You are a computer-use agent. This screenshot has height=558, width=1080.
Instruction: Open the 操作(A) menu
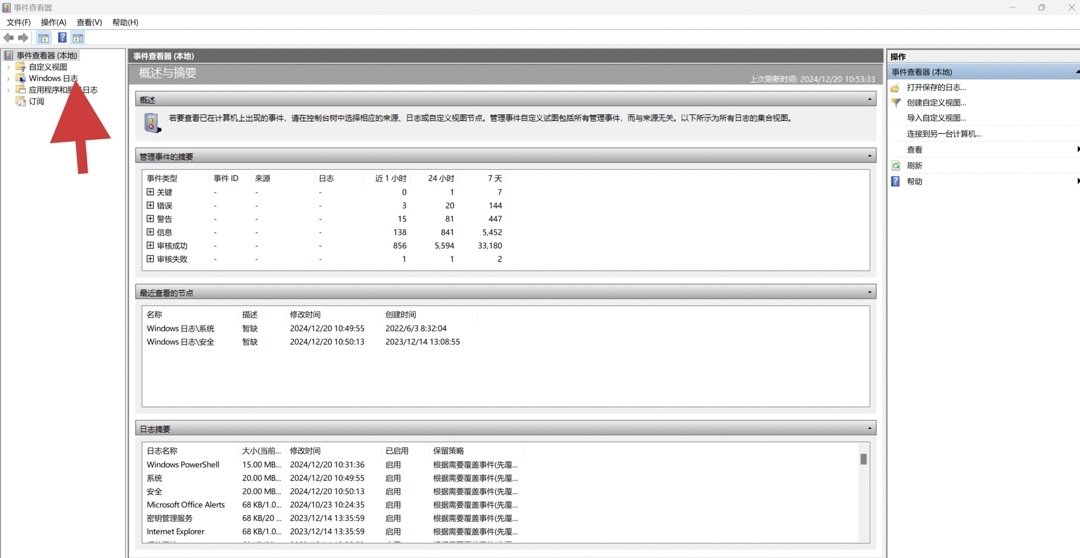53,22
